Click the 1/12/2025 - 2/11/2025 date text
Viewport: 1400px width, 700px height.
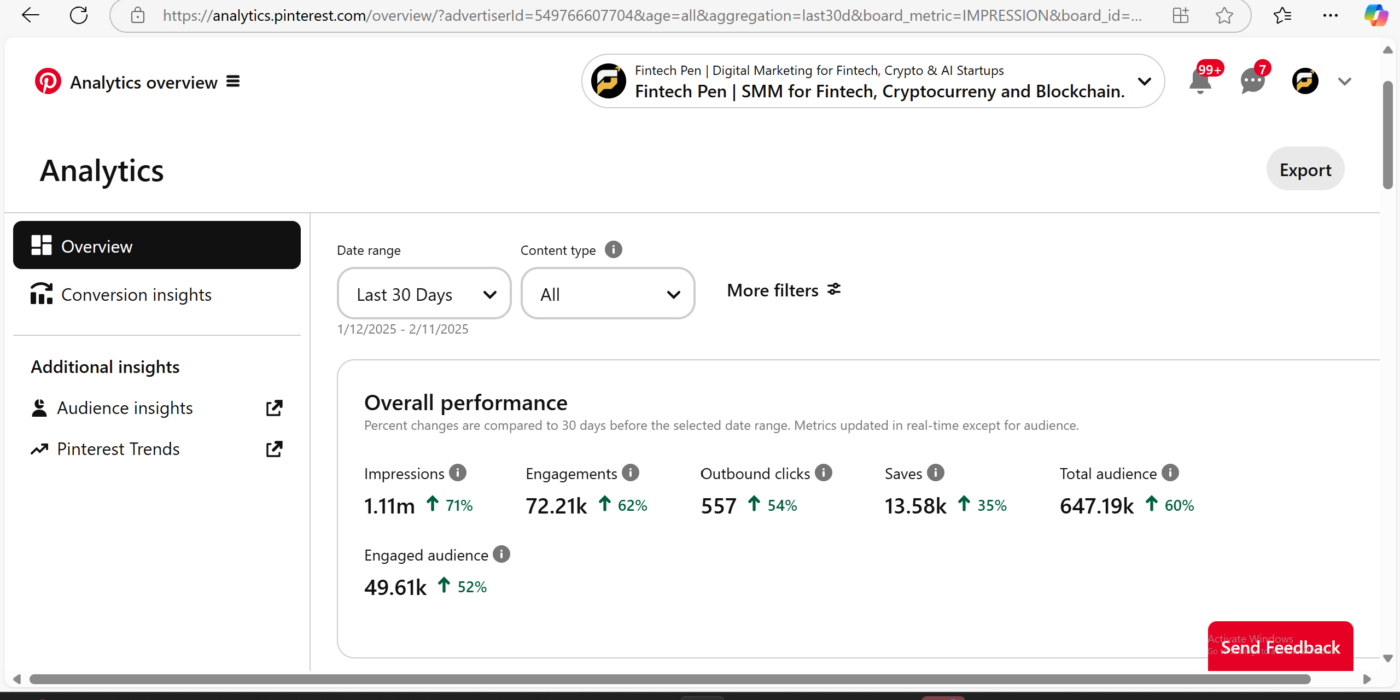click(402, 329)
